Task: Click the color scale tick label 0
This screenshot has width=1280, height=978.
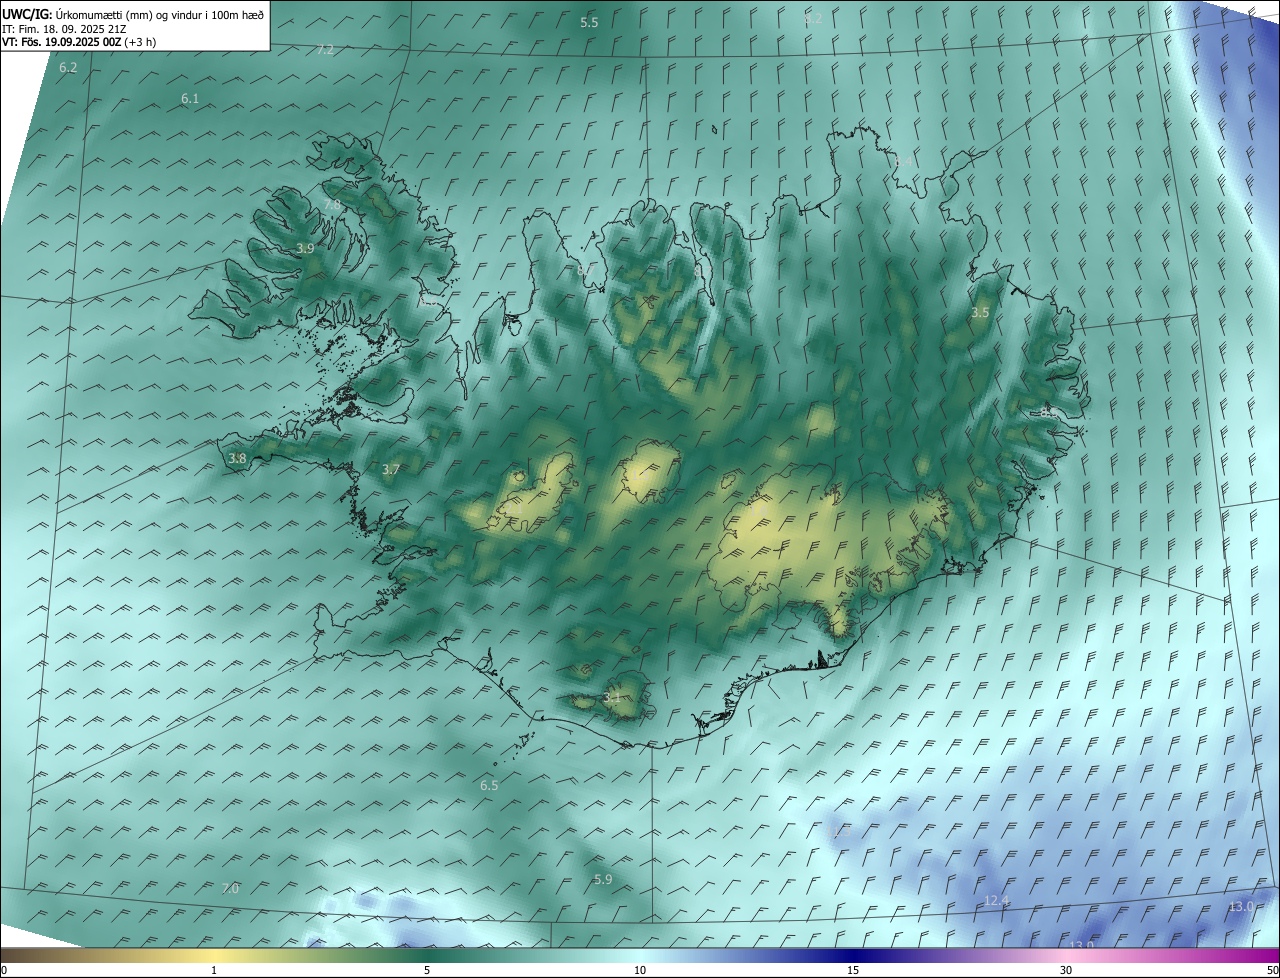Action: coord(4,970)
